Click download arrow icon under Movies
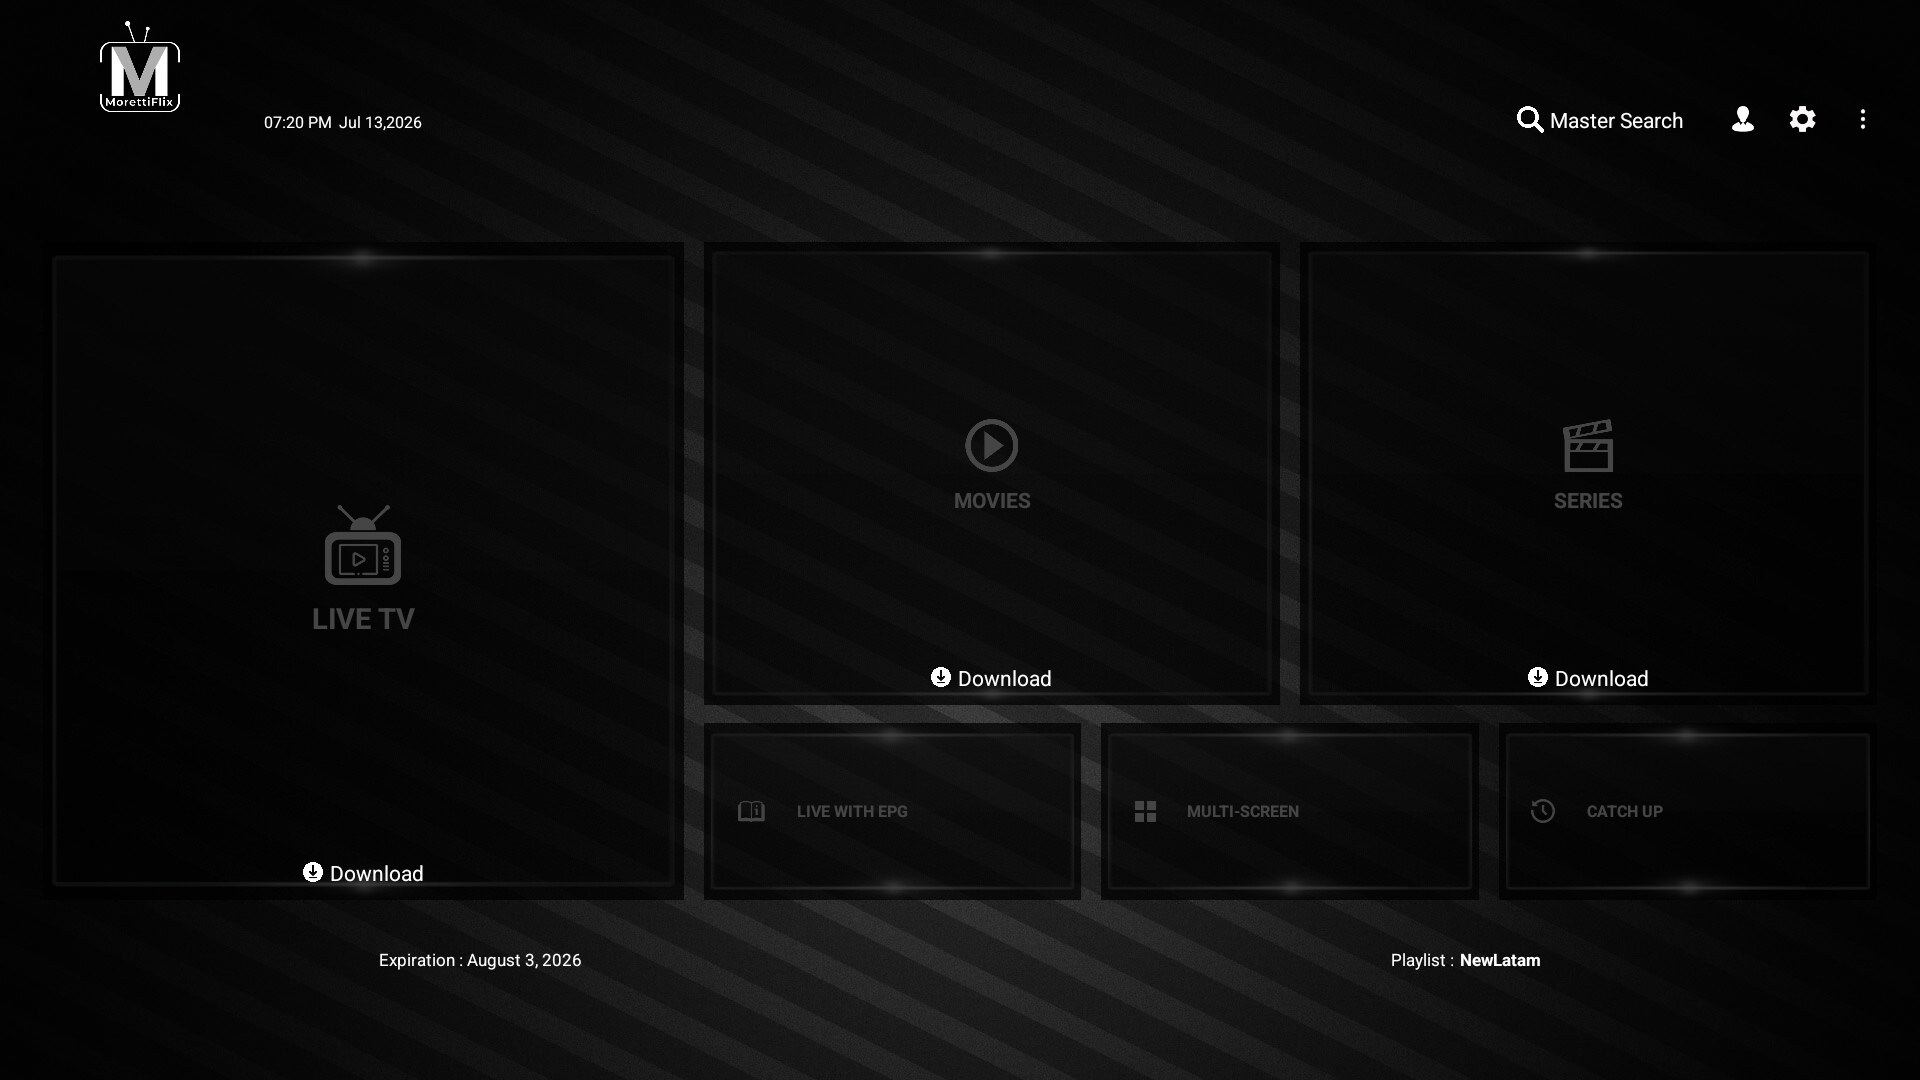Screen dimensions: 1920x1080 941,677
